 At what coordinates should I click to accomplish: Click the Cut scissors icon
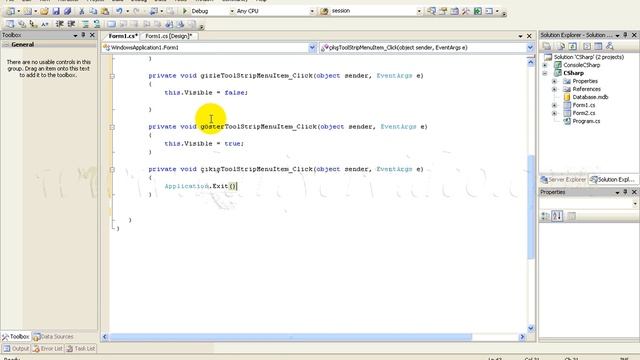point(82,11)
